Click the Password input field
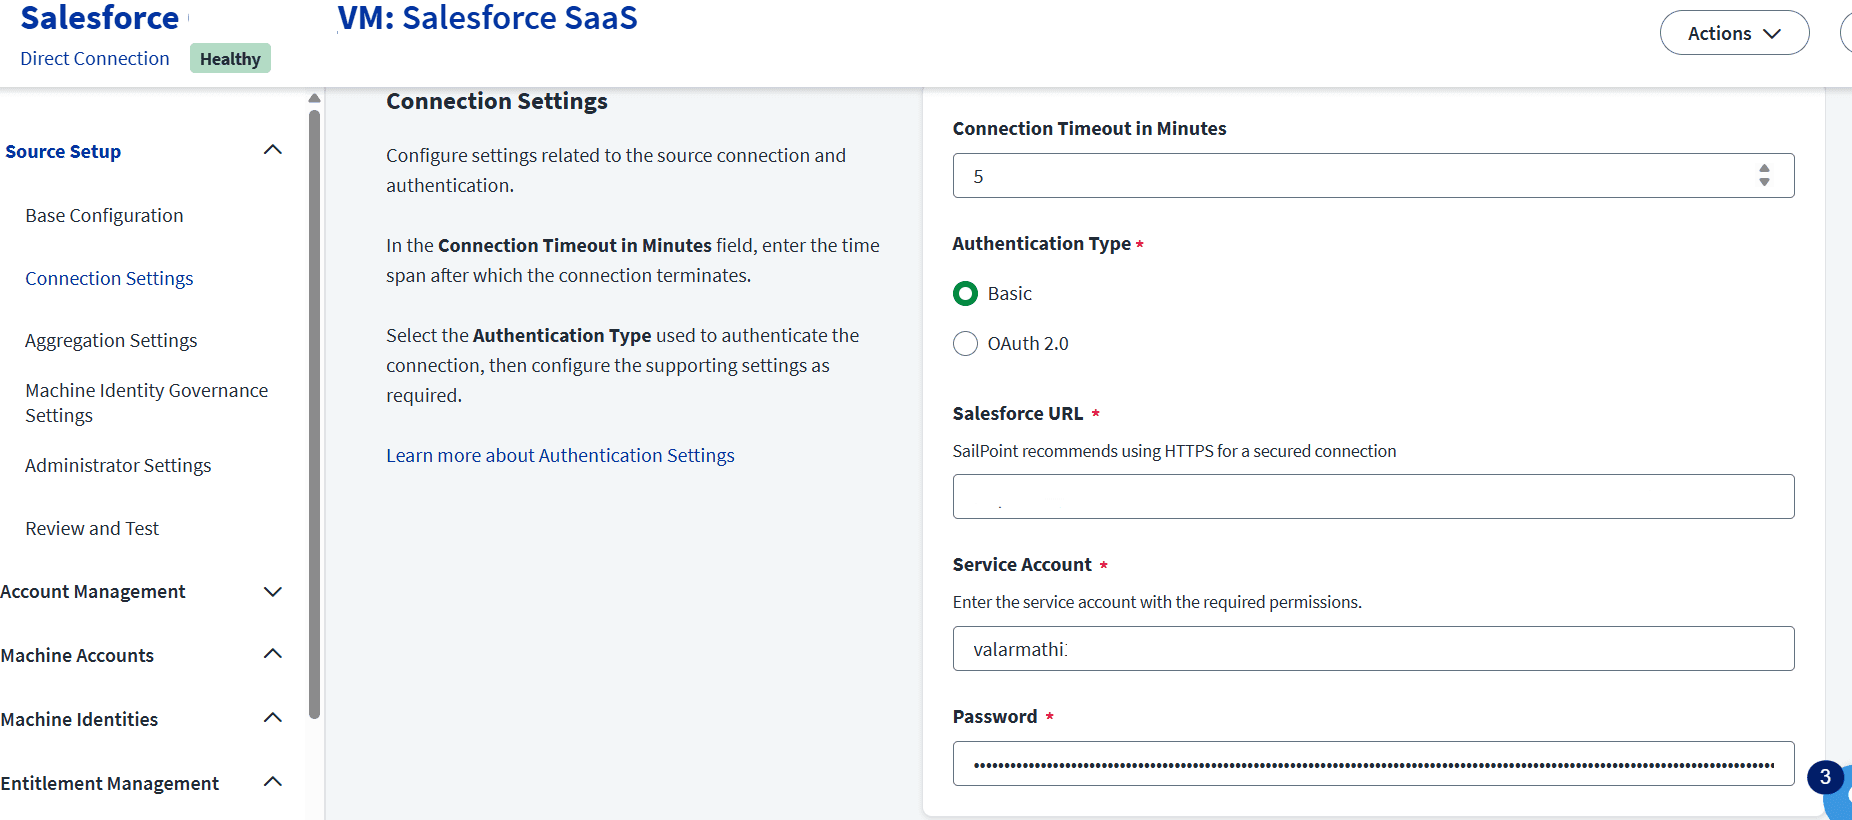The width and height of the screenshot is (1852, 820). point(1373,763)
